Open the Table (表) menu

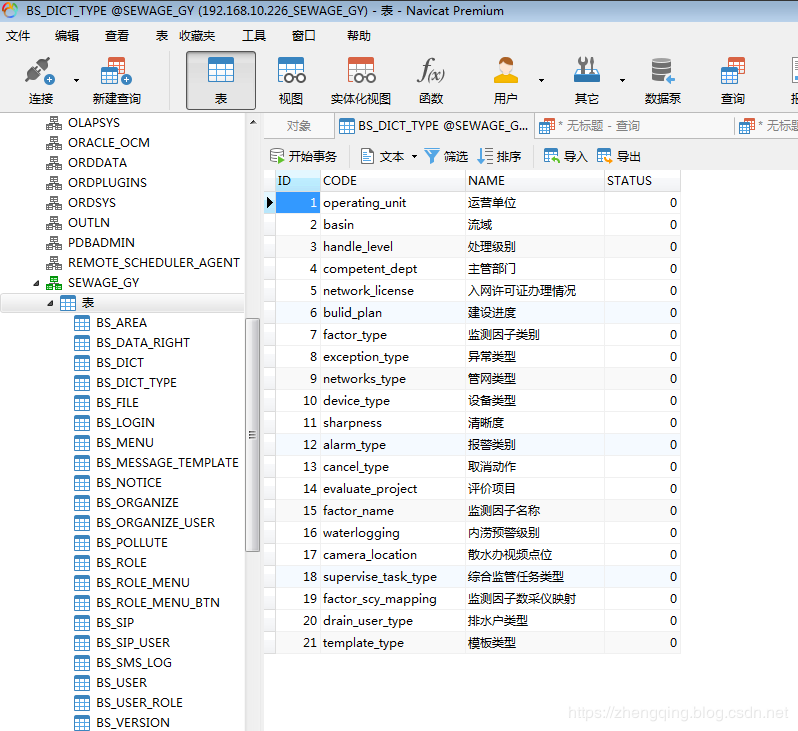162,36
